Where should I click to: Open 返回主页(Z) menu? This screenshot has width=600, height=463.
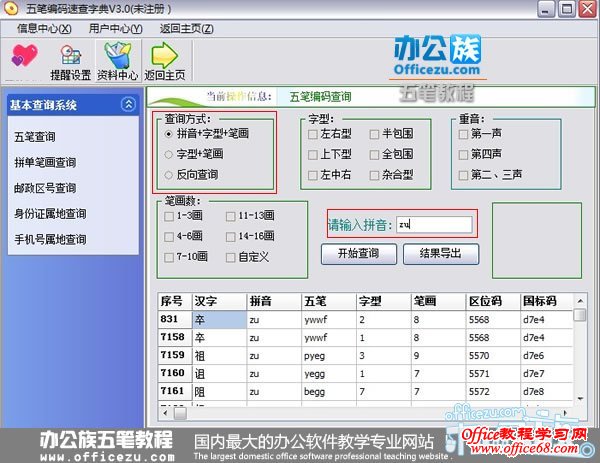(x=187, y=29)
